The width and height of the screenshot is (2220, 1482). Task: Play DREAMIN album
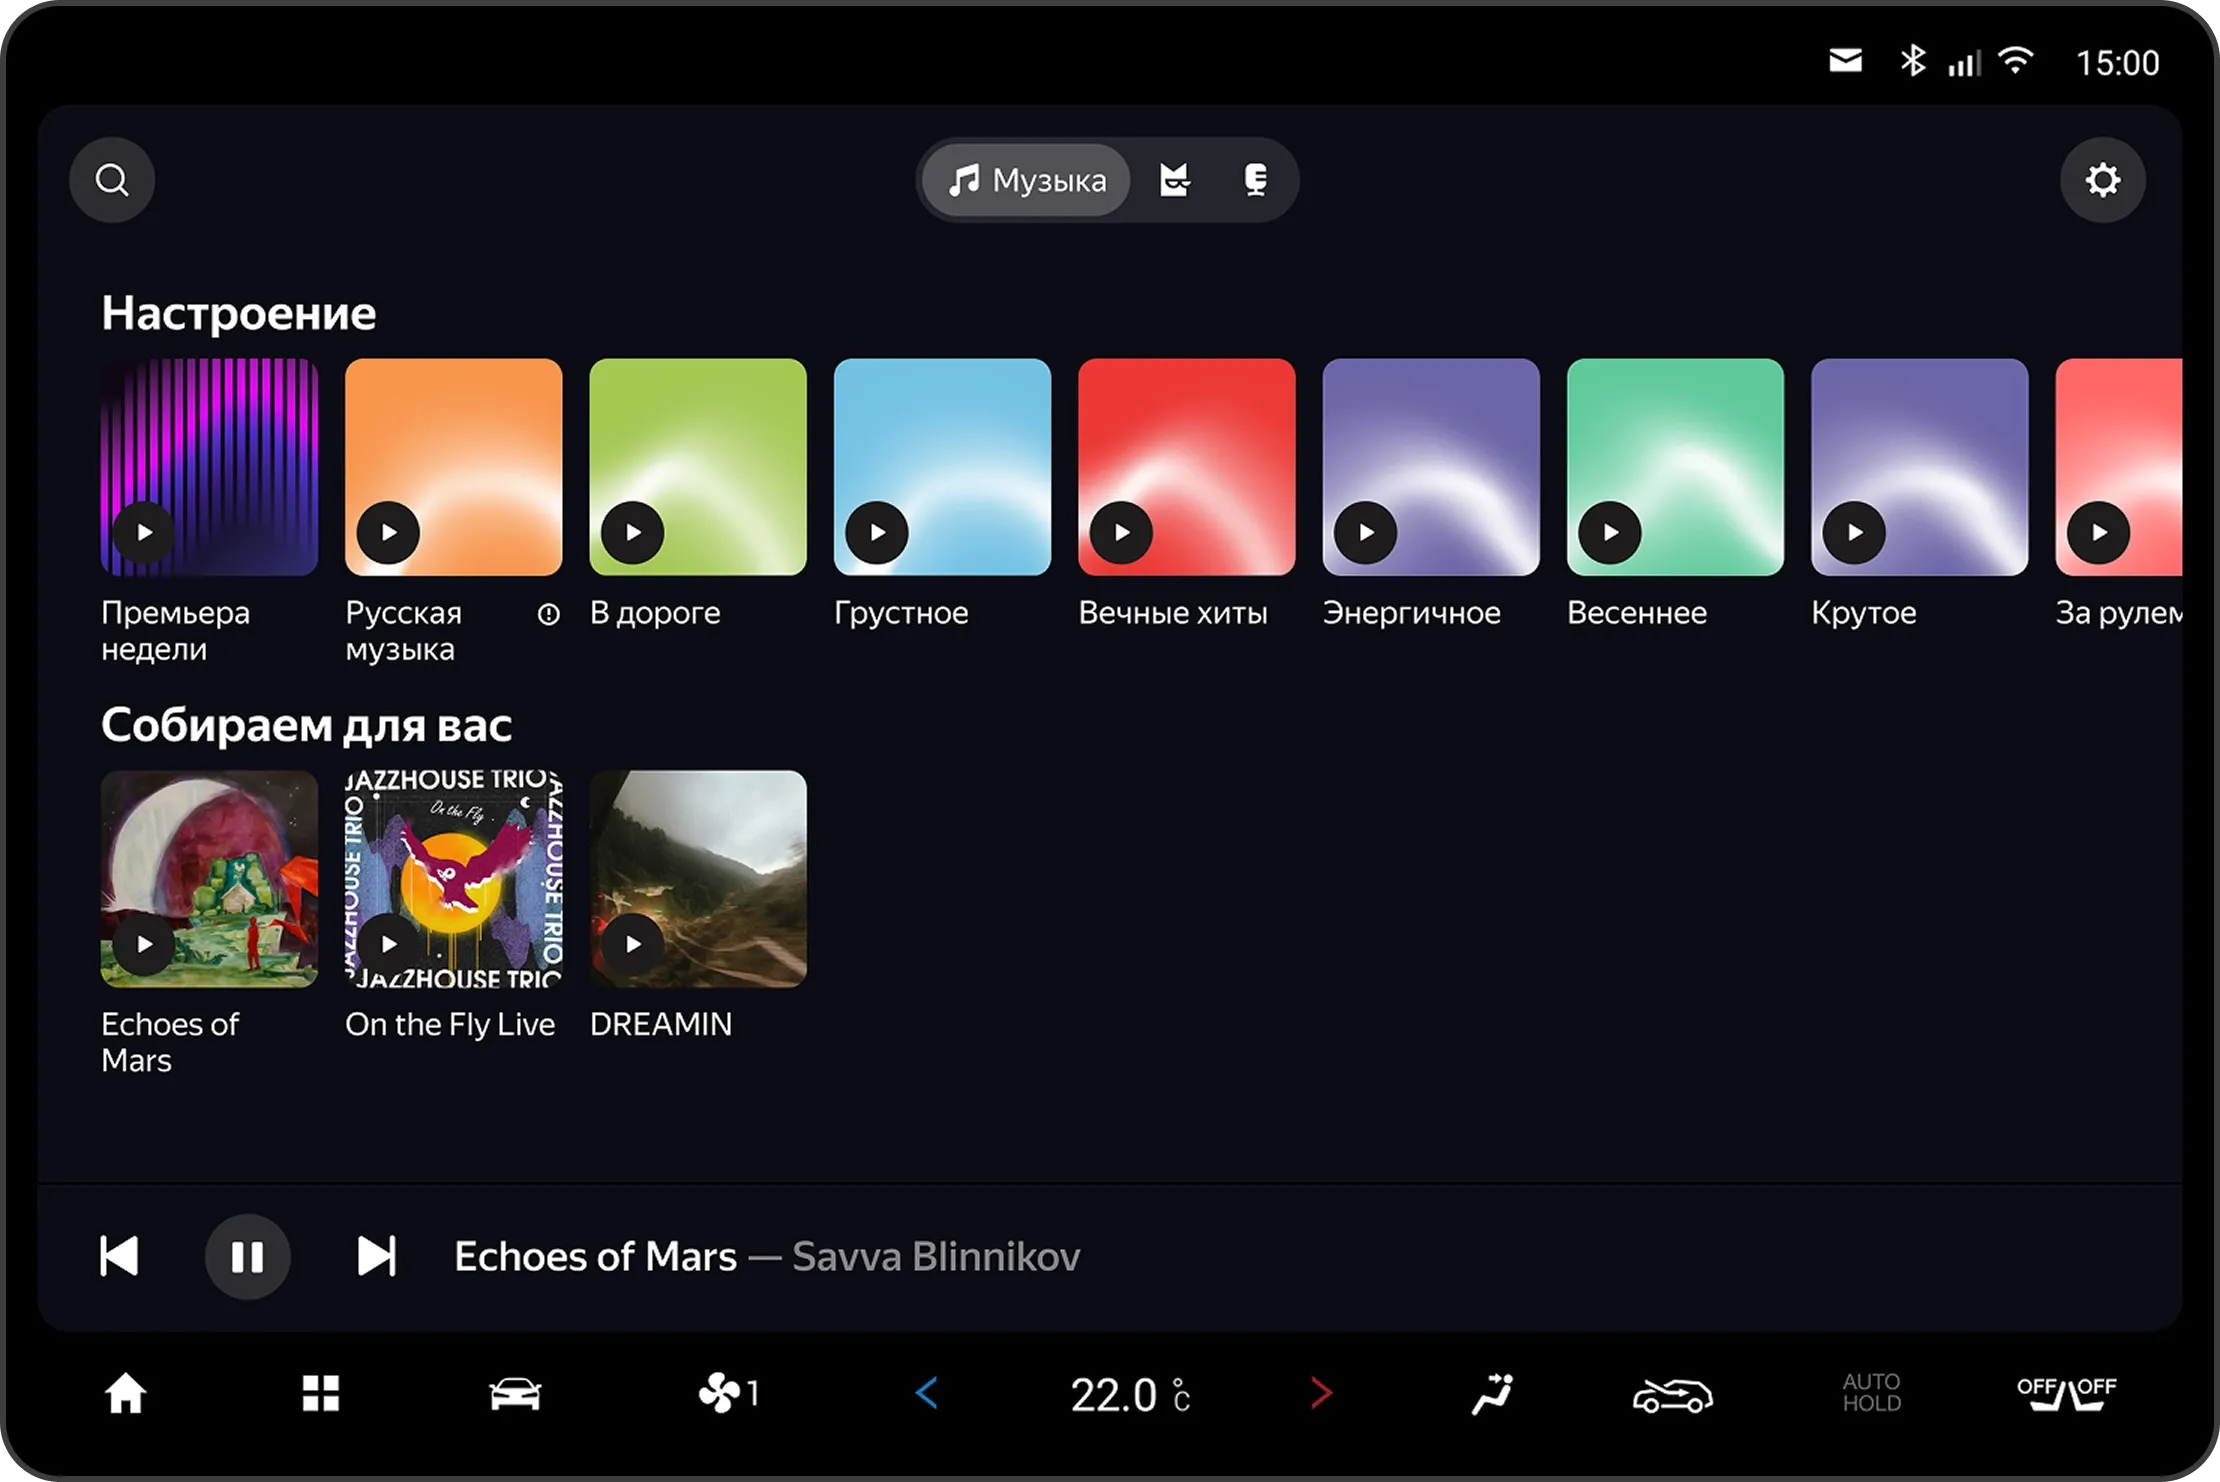tap(633, 944)
